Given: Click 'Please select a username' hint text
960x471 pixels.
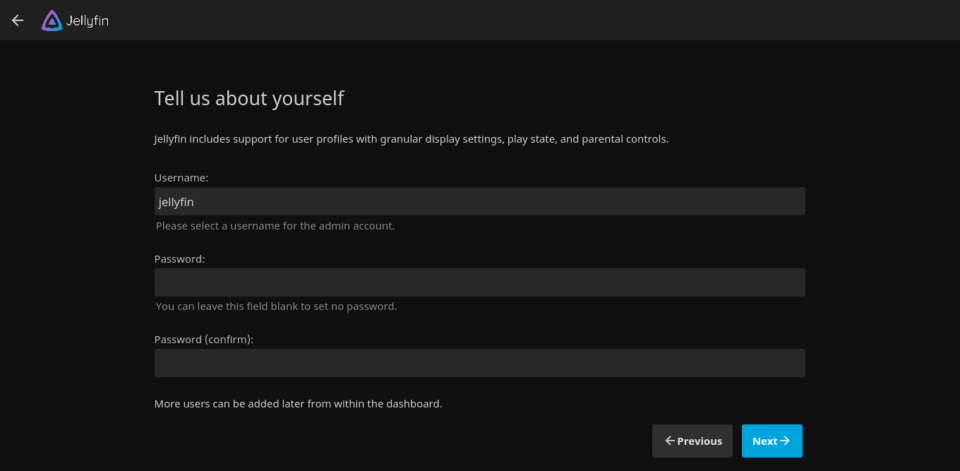Looking at the screenshot, I should (x=275, y=226).
